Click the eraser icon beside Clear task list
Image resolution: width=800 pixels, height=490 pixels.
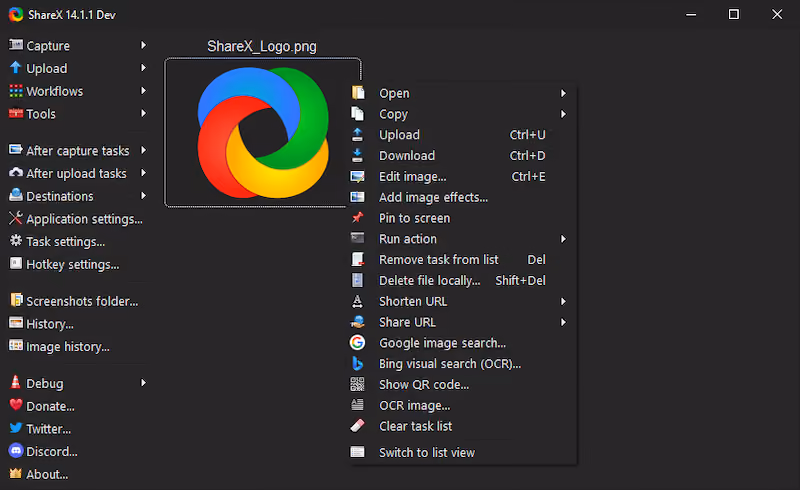[x=357, y=426]
